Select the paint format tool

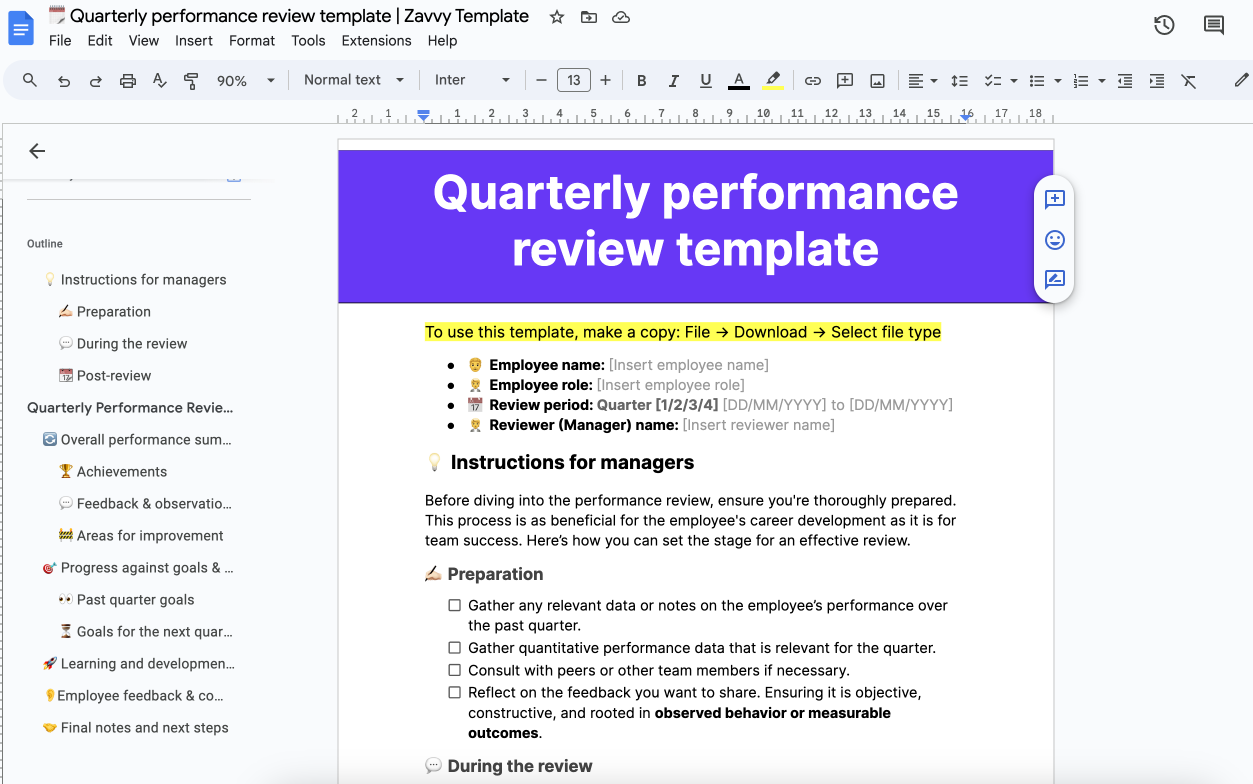pyautogui.click(x=190, y=79)
